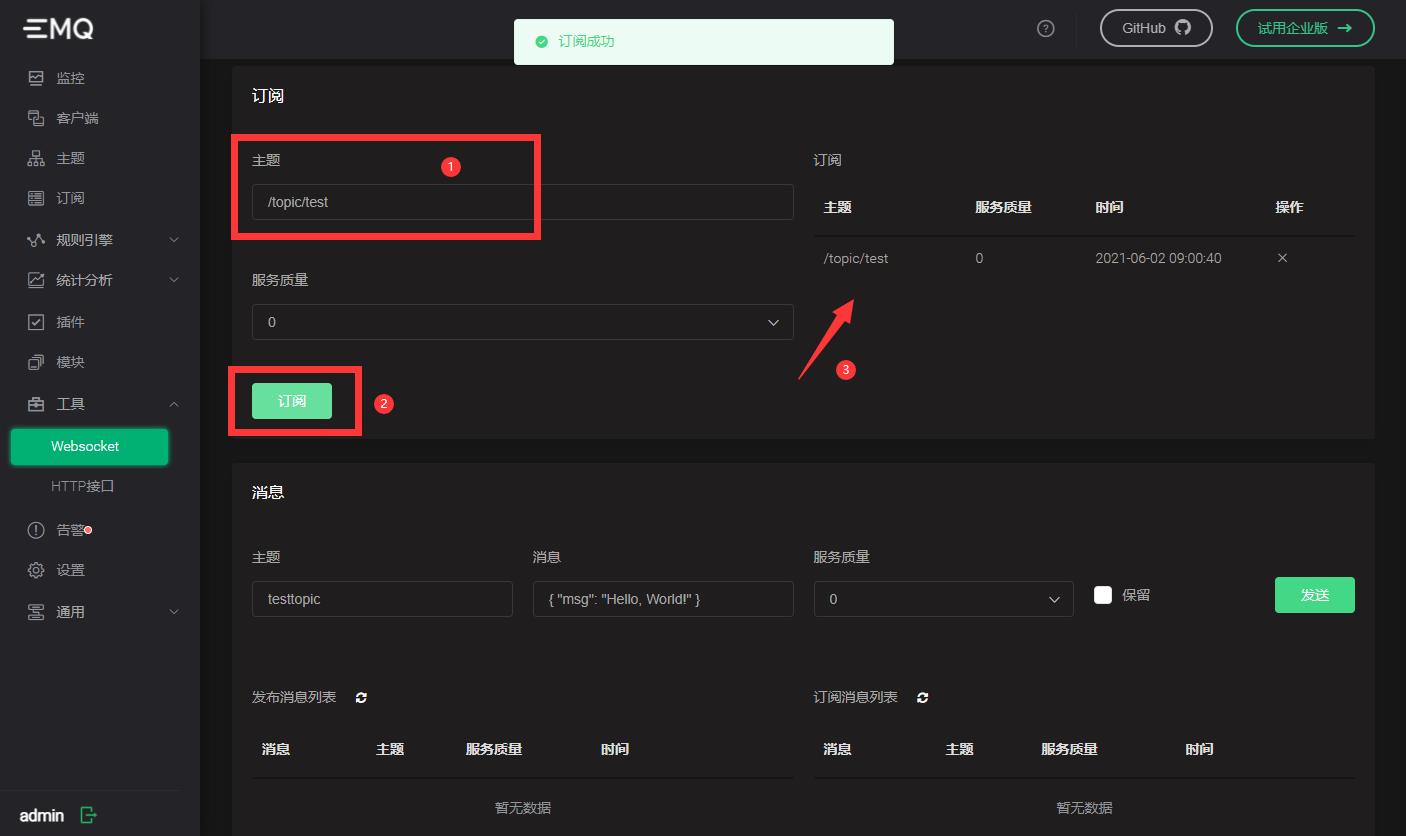Image resolution: width=1406 pixels, height=836 pixels.
Task: Click the 订阅成功 success notification
Action: pos(704,41)
